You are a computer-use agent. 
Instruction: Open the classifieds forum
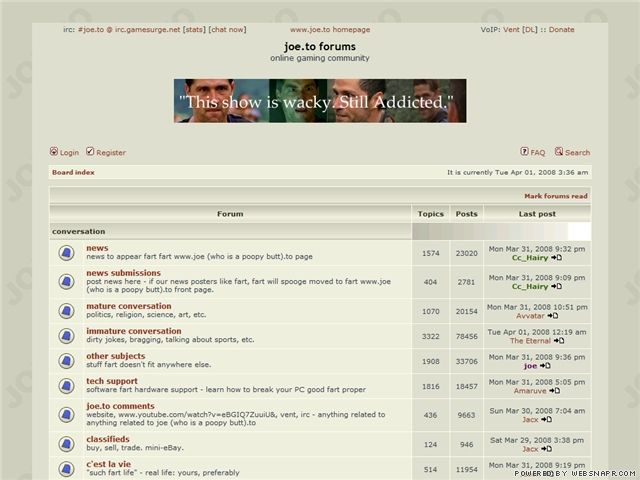pyautogui.click(x=108, y=439)
